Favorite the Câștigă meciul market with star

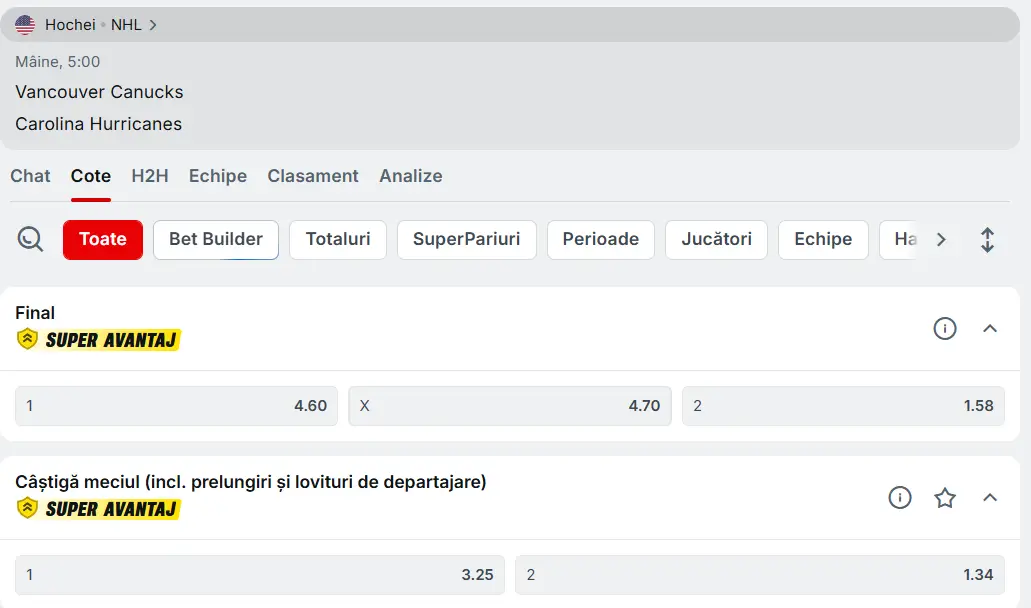click(945, 498)
